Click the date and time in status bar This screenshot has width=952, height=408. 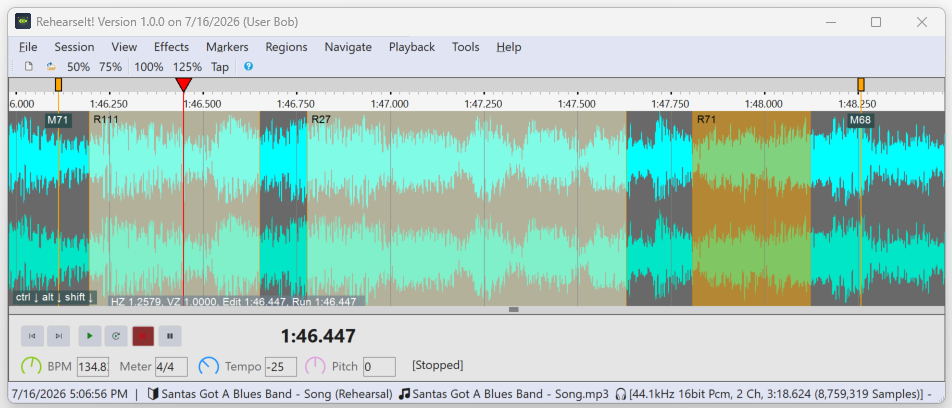[70, 394]
